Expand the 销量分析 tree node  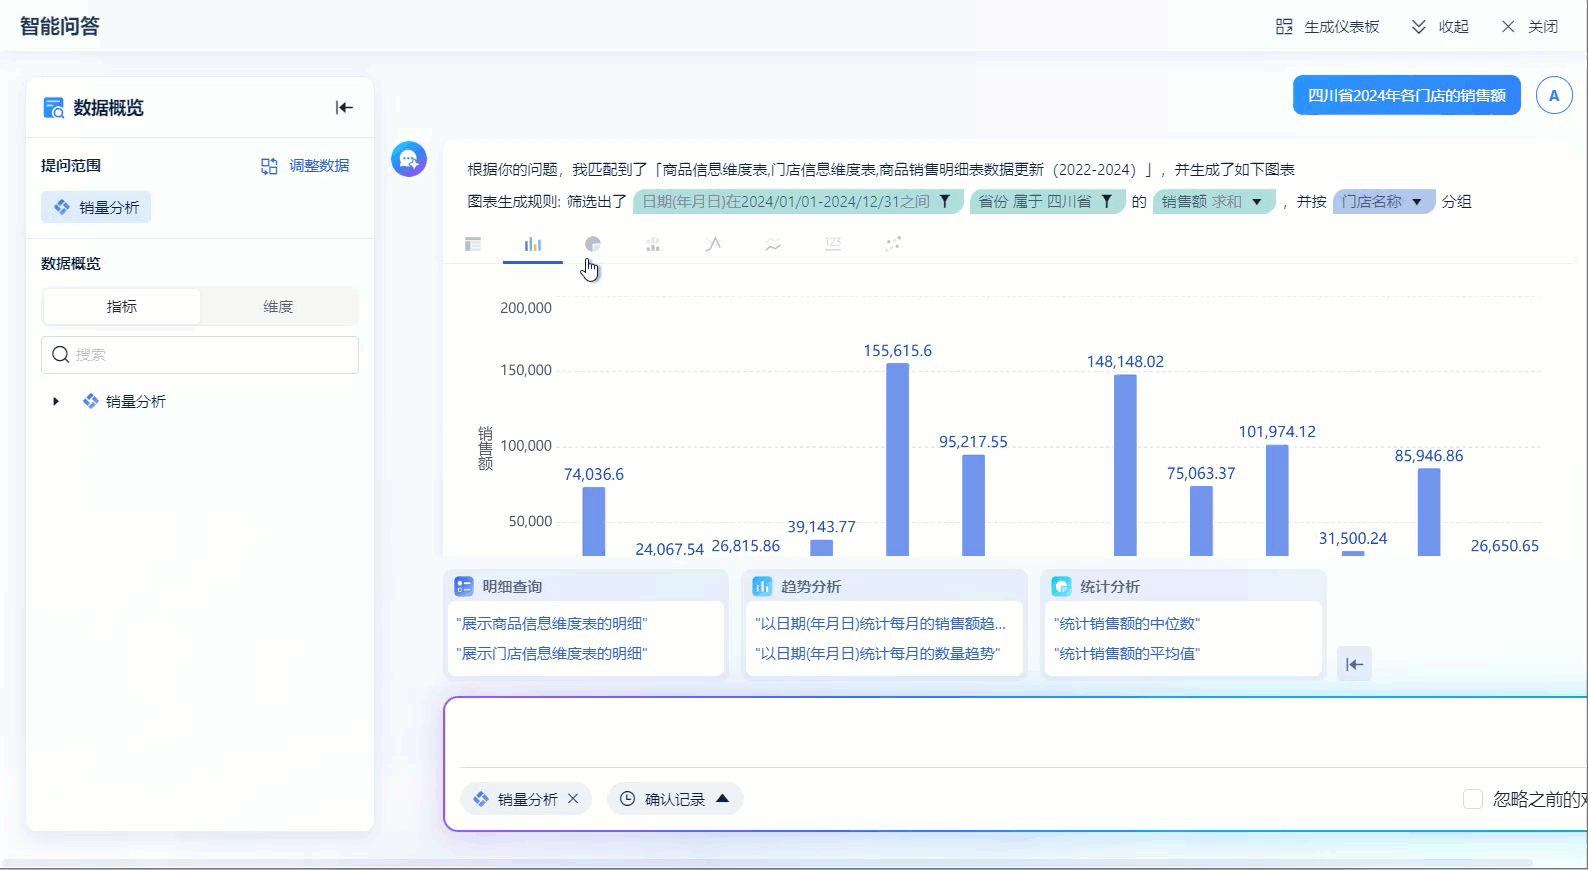pos(56,401)
